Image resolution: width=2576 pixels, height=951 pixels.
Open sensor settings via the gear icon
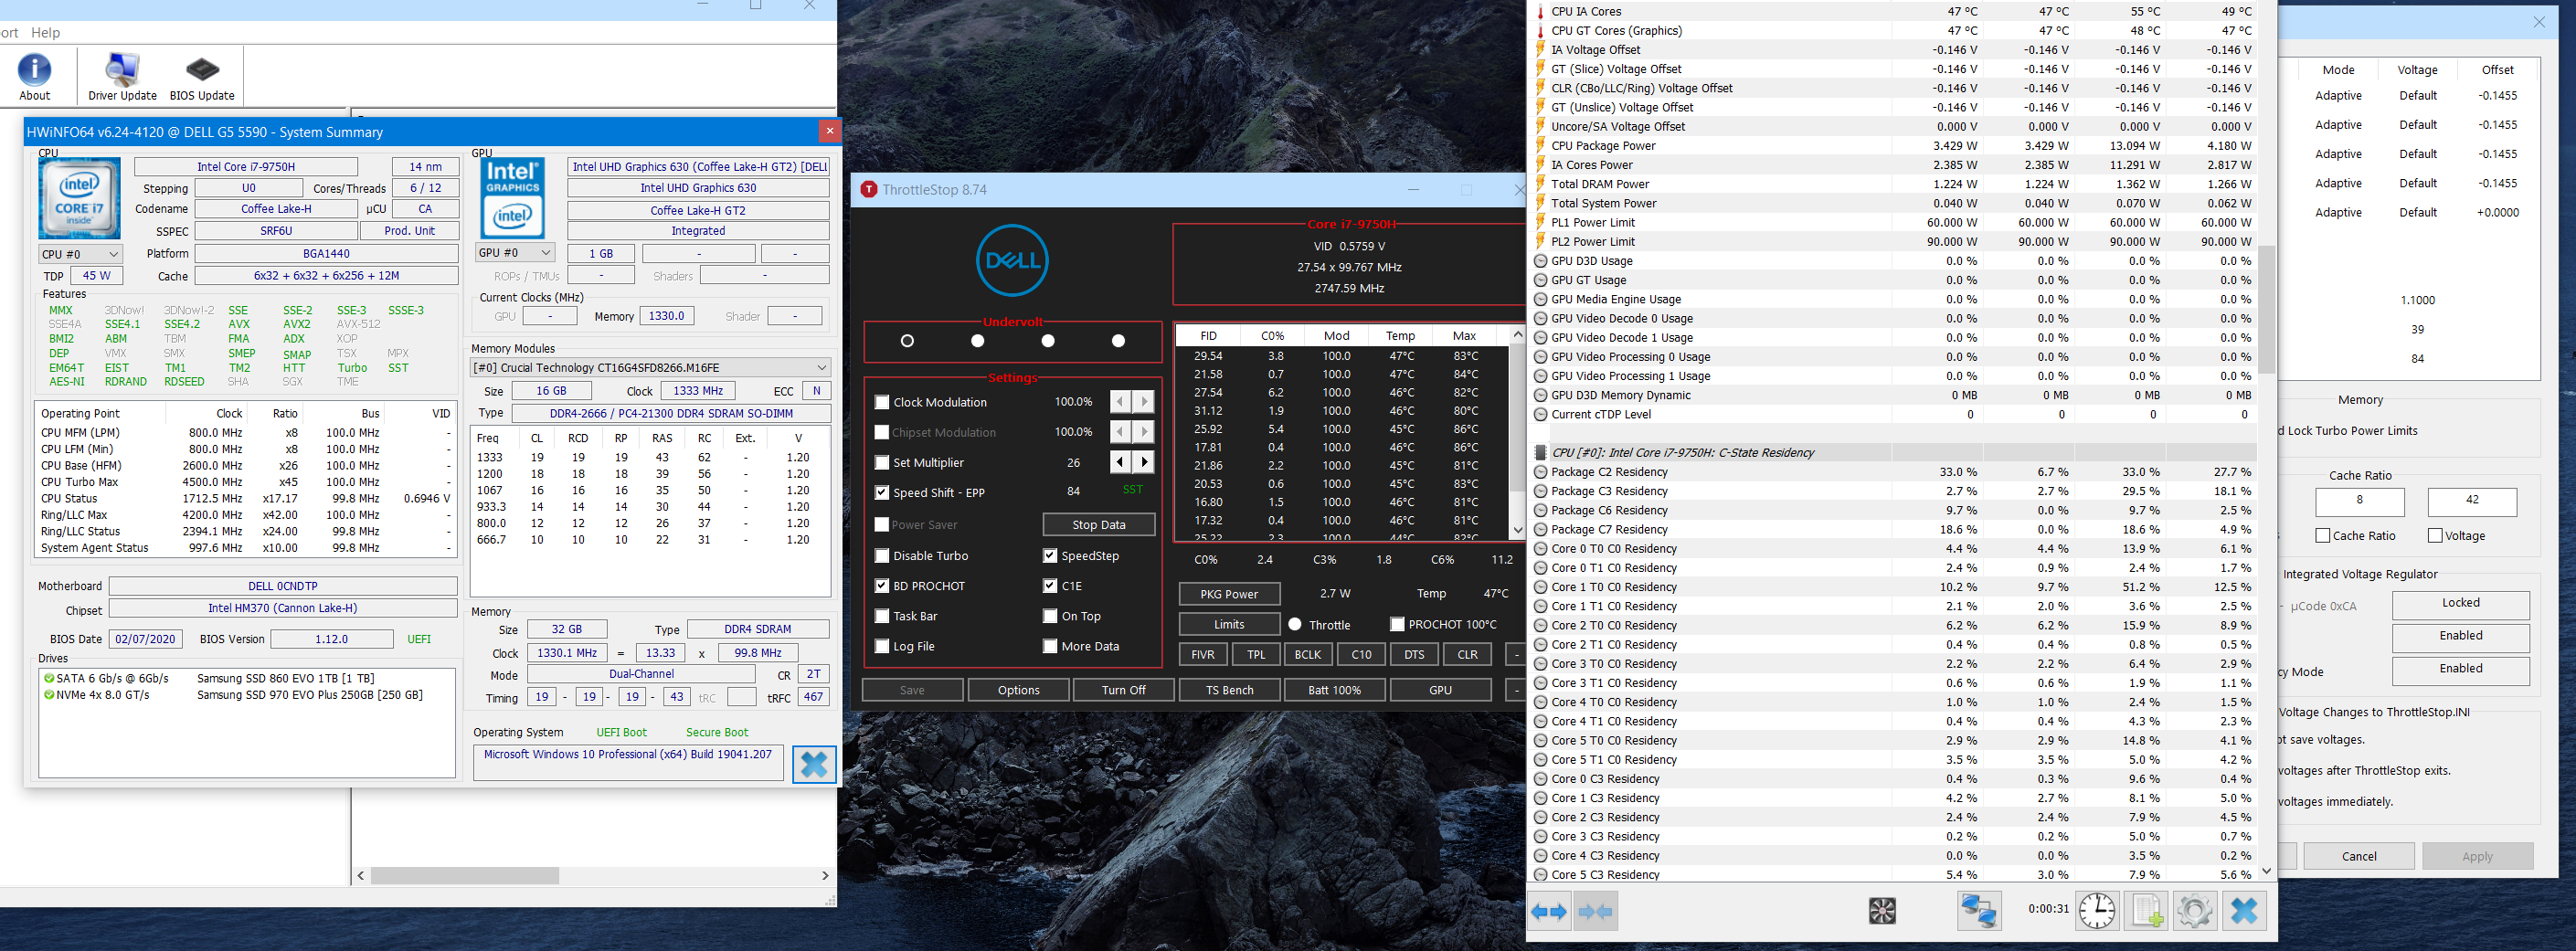pyautogui.click(x=2195, y=911)
